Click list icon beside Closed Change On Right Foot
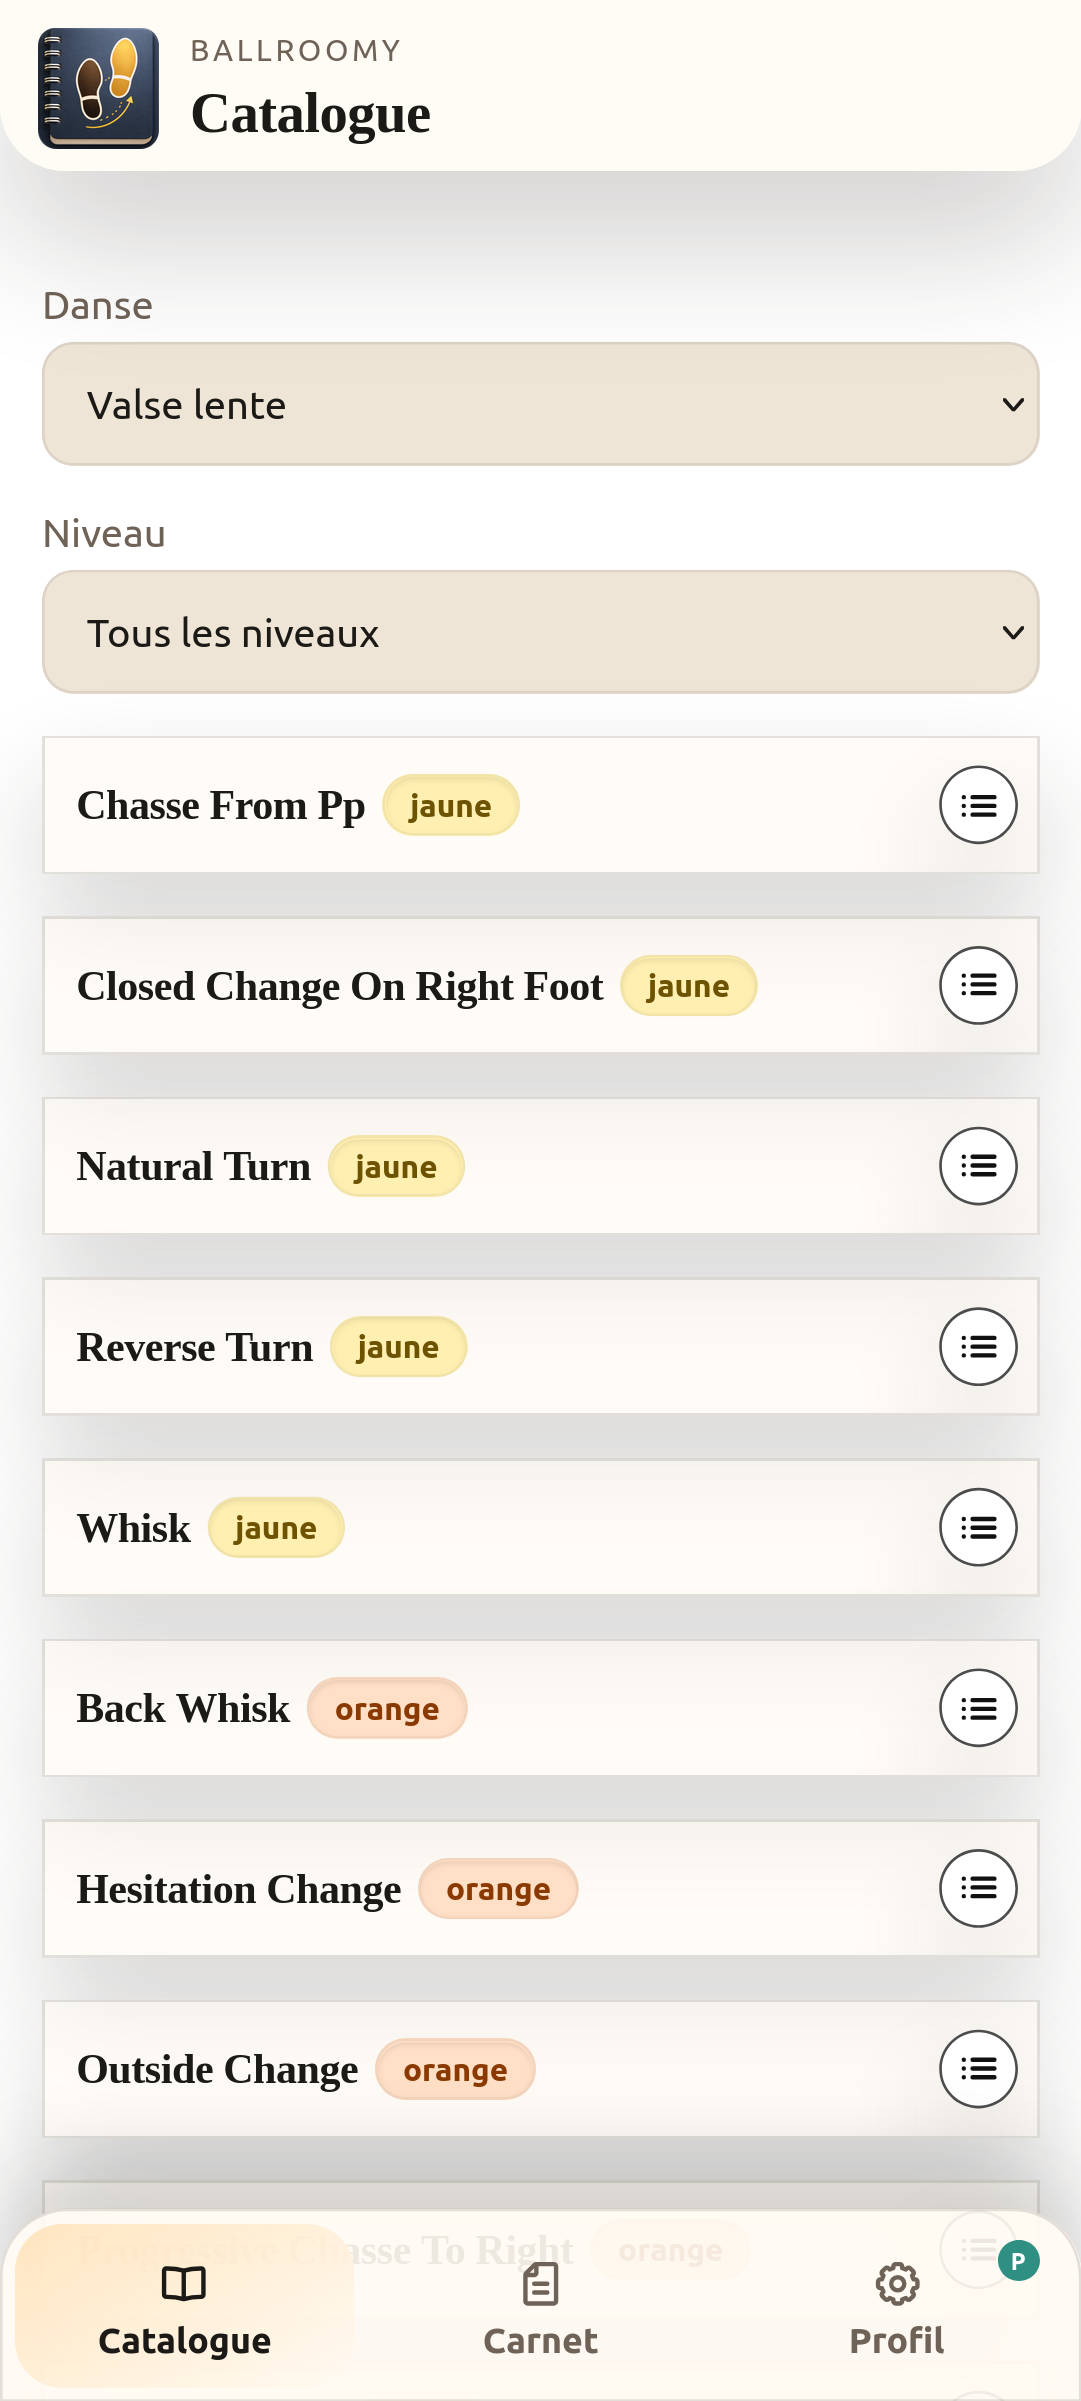Screen dimensions: 1081x2401 coord(978,986)
